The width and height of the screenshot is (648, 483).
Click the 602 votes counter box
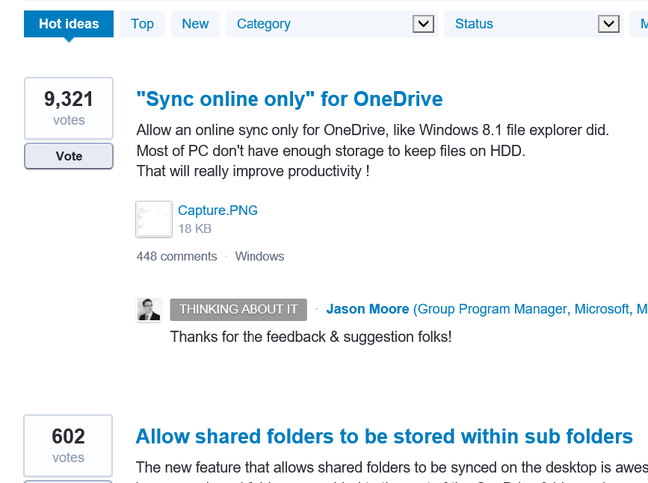pyautogui.click(x=68, y=446)
